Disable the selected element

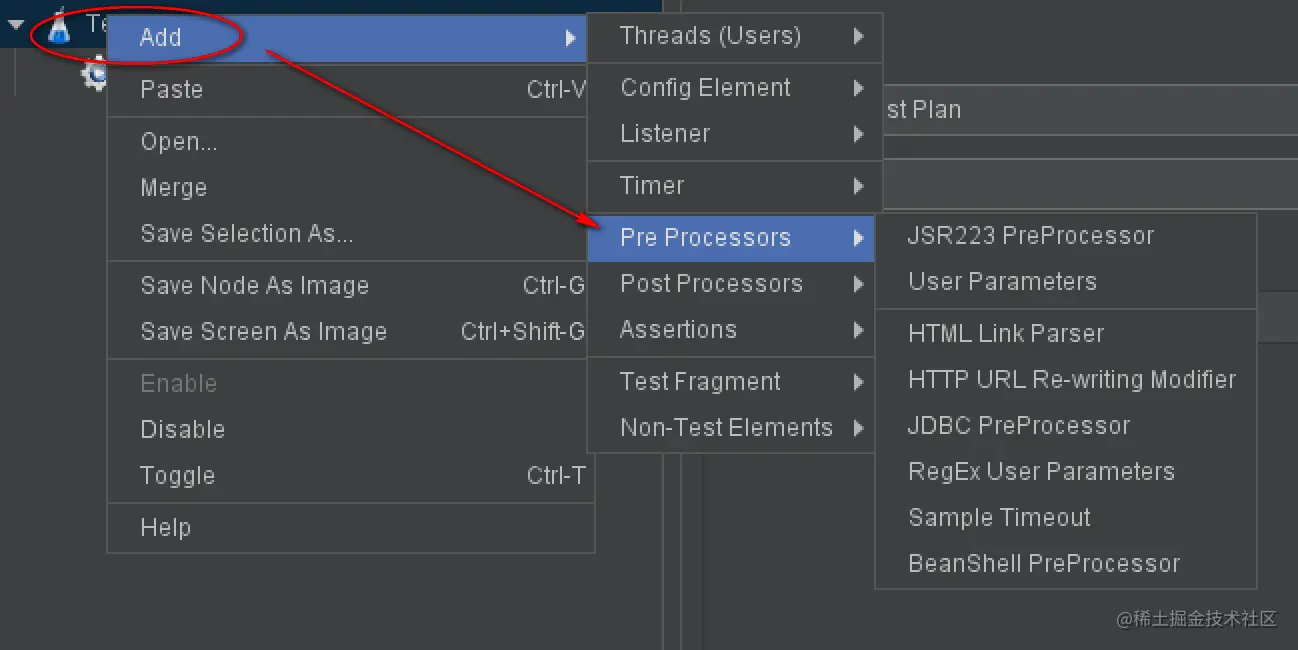pyautogui.click(x=183, y=430)
